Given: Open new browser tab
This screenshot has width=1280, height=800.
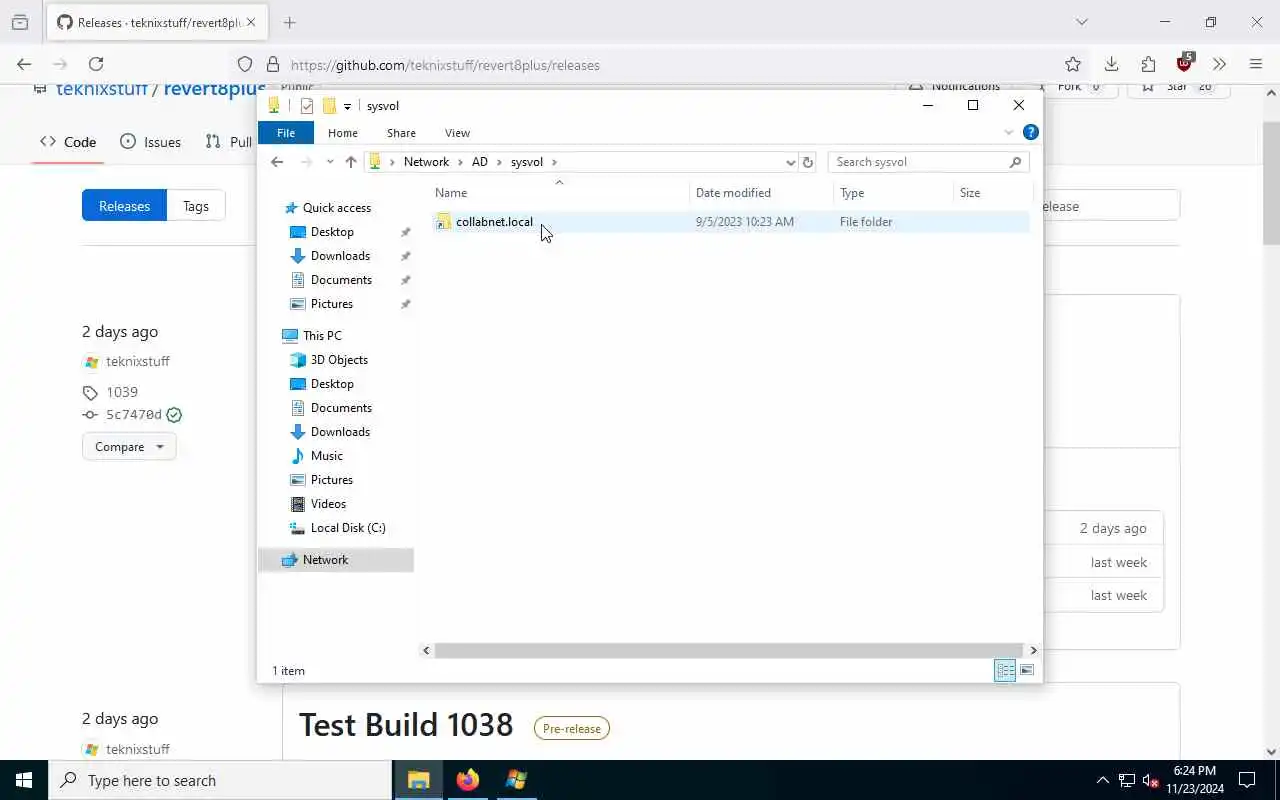Looking at the screenshot, I should pyautogui.click(x=290, y=22).
